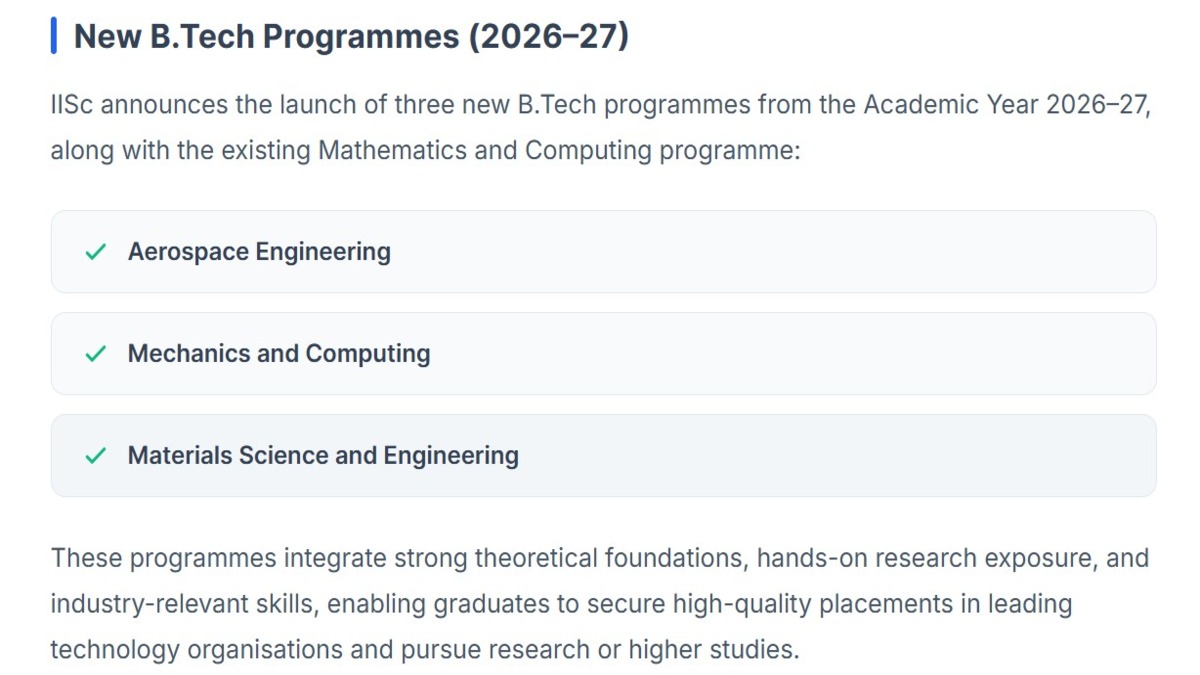Screen dimensions: 1200x675
Task: Click the green tick next to Mechanics and Computing
Action: click(x=96, y=354)
